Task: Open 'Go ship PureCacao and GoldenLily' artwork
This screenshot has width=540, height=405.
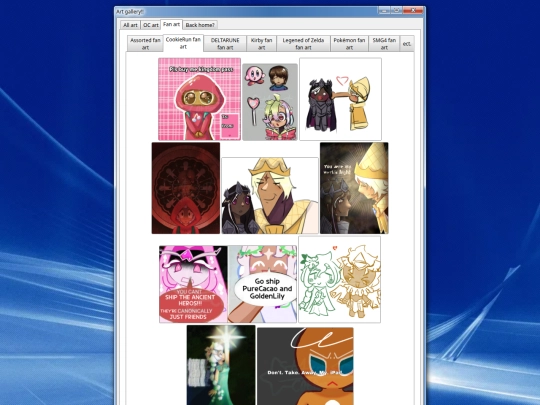Action: (x=262, y=284)
